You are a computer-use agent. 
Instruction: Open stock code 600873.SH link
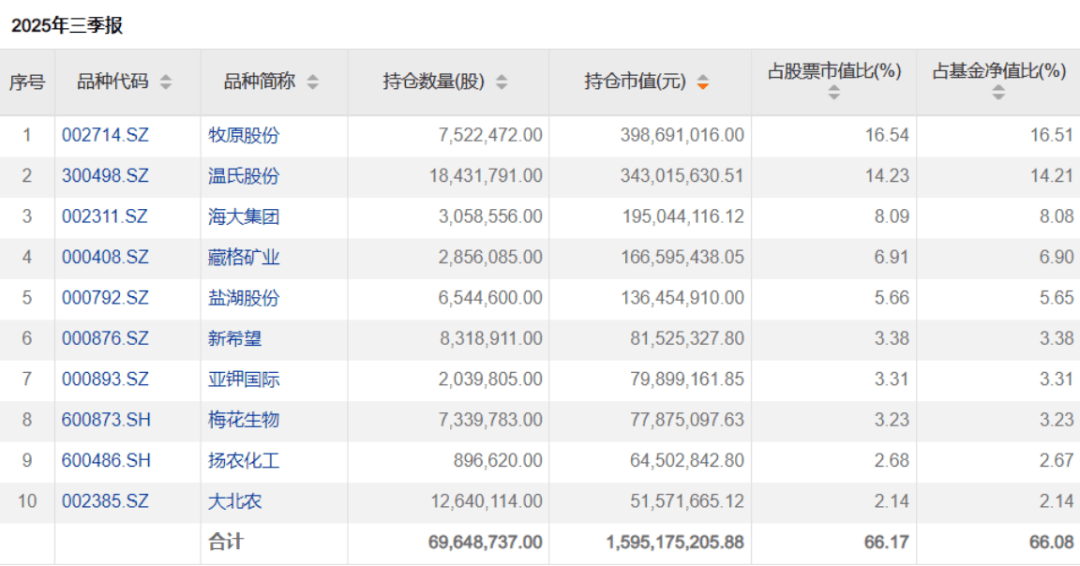pyautogui.click(x=106, y=419)
